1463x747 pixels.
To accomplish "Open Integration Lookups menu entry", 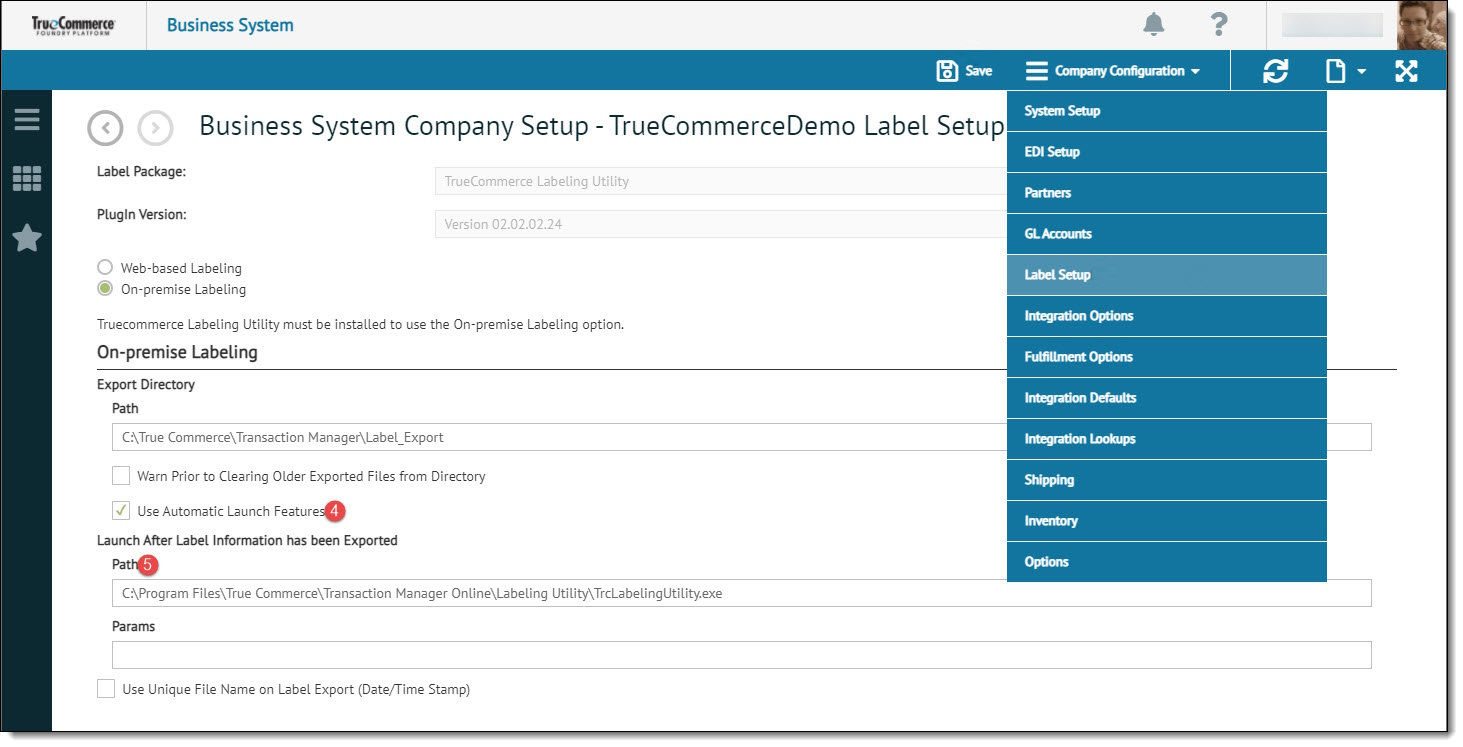I will (x=1167, y=439).
